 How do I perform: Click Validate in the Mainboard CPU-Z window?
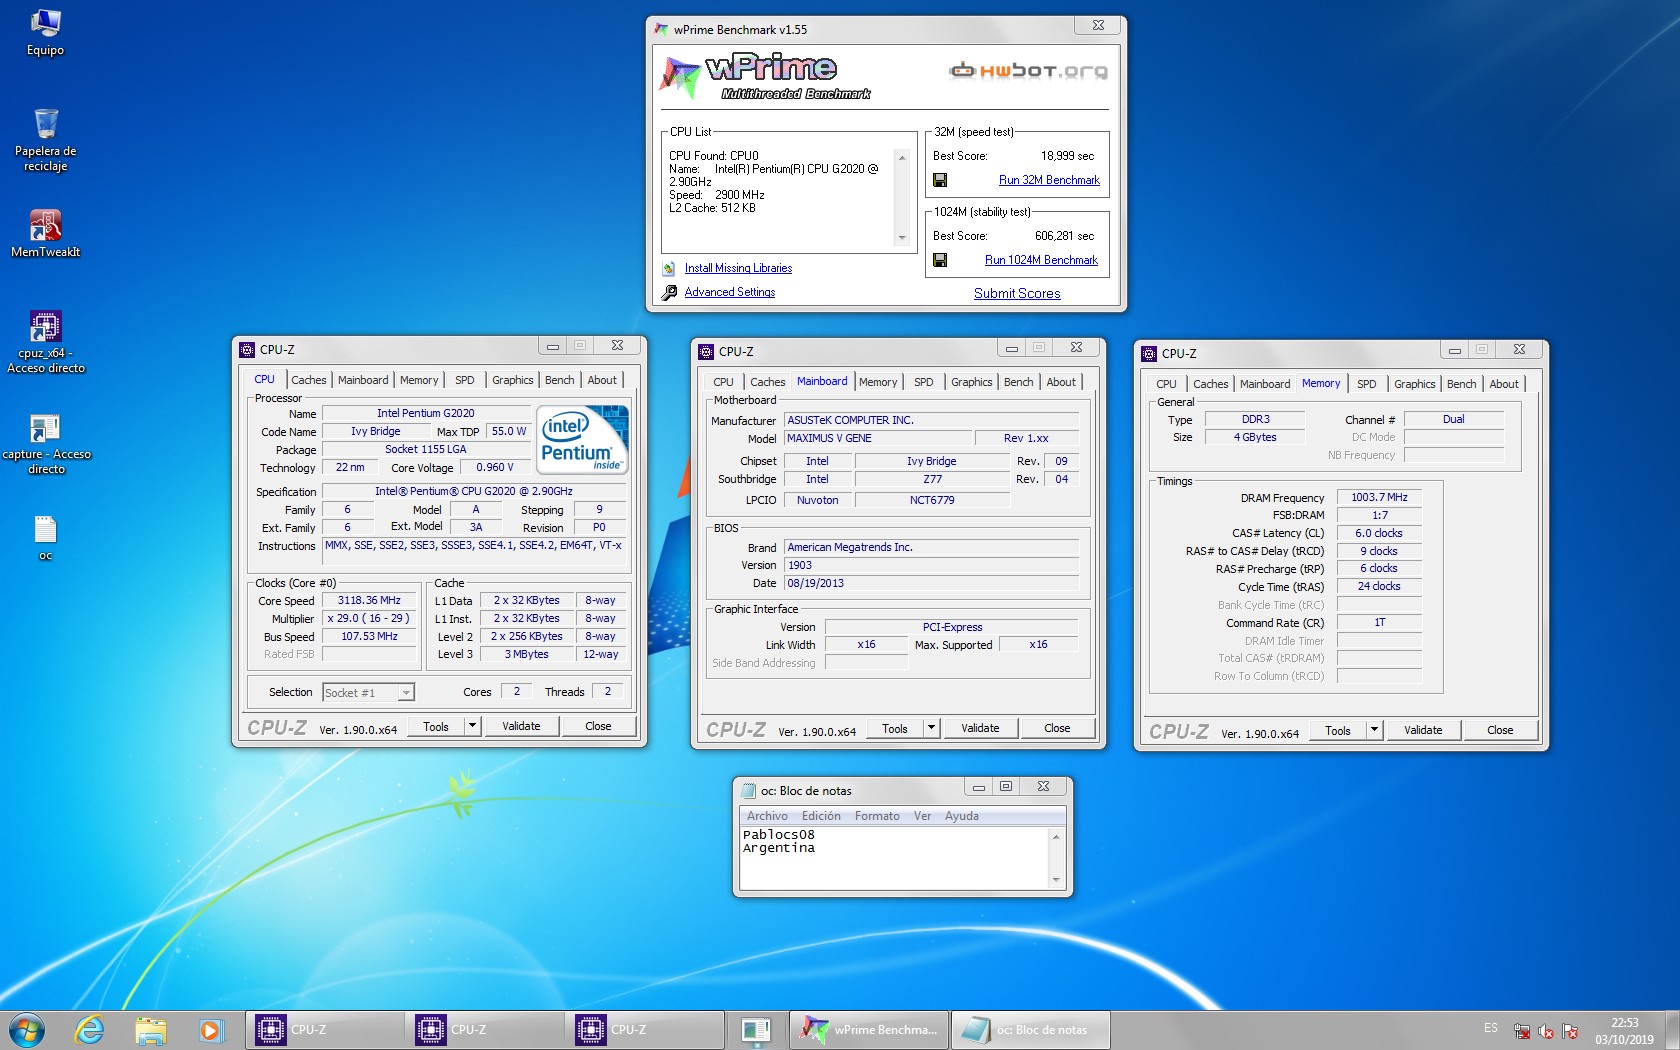point(980,728)
